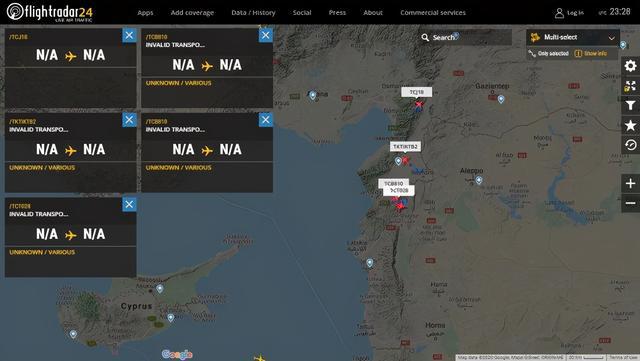This screenshot has width=640, height=361.
Task: Open bookmarks star icon
Action: pos(631,125)
